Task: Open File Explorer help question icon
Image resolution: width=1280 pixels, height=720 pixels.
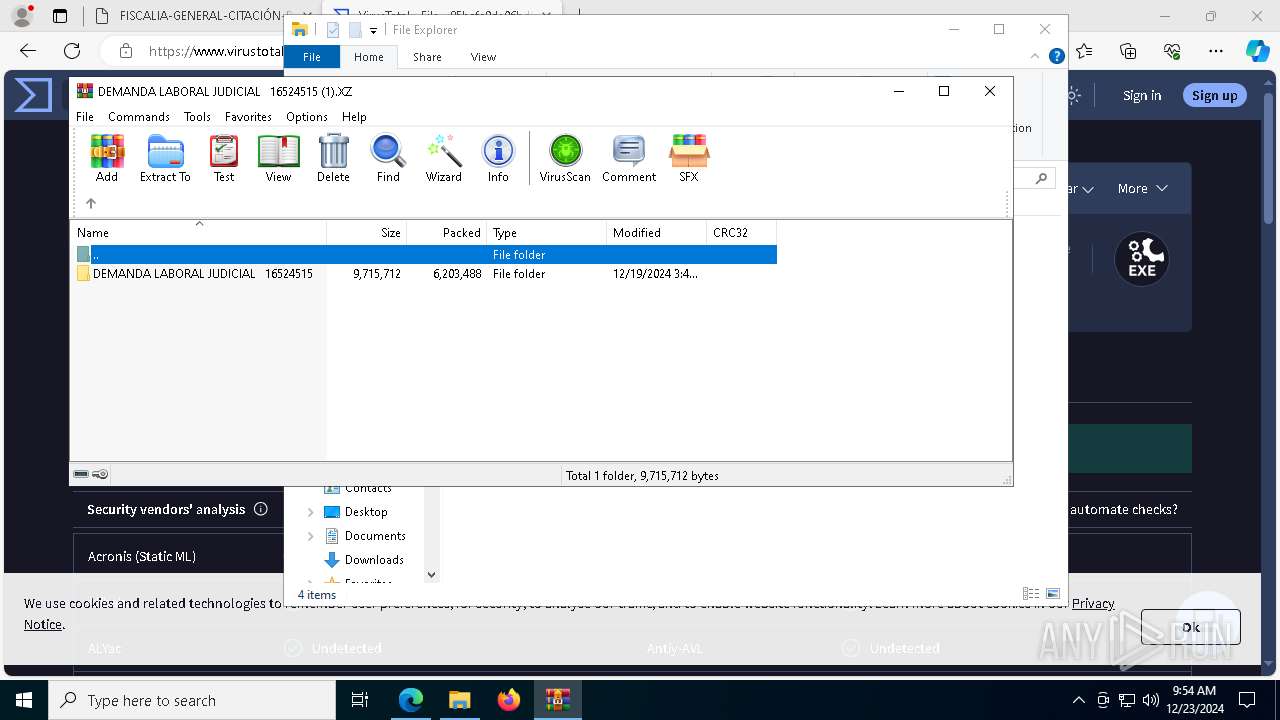Action: (x=1057, y=57)
